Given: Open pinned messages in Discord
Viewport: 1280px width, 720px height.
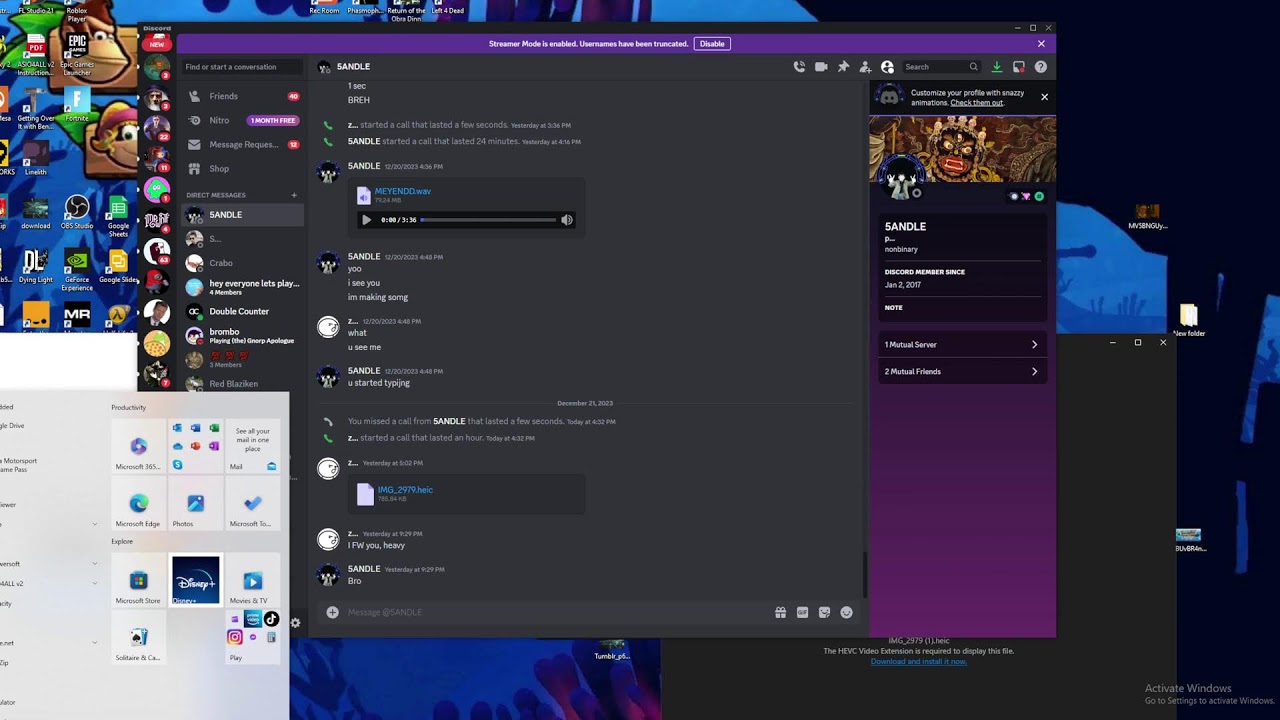Looking at the screenshot, I should tap(843, 67).
